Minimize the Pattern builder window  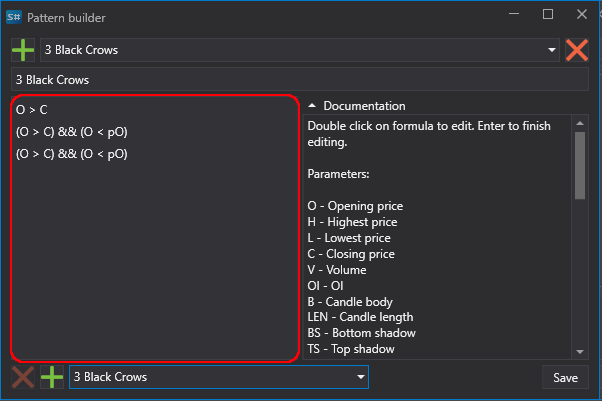click(x=514, y=14)
